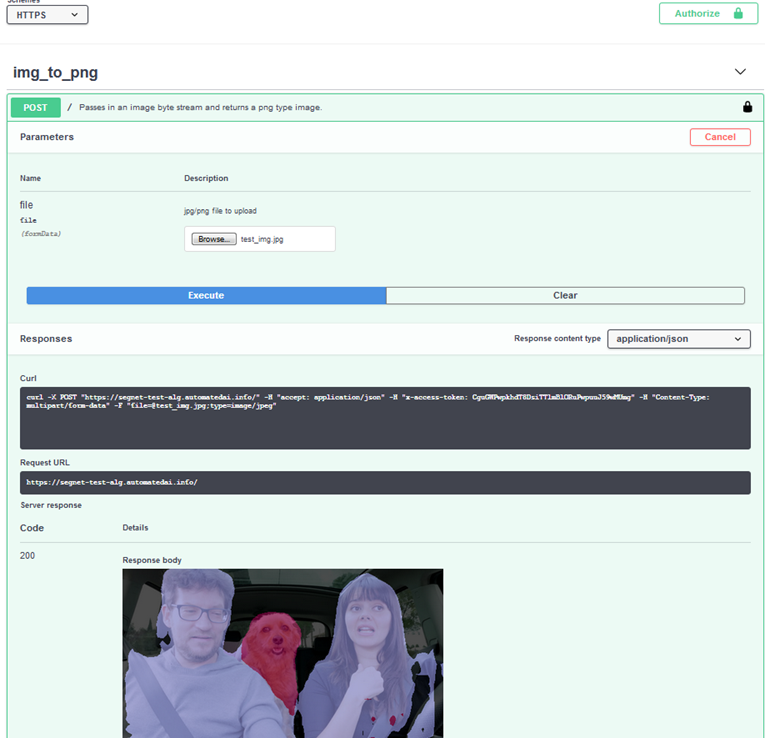Clear the response results
The width and height of the screenshot is (765, 738).
pos(565,296)
